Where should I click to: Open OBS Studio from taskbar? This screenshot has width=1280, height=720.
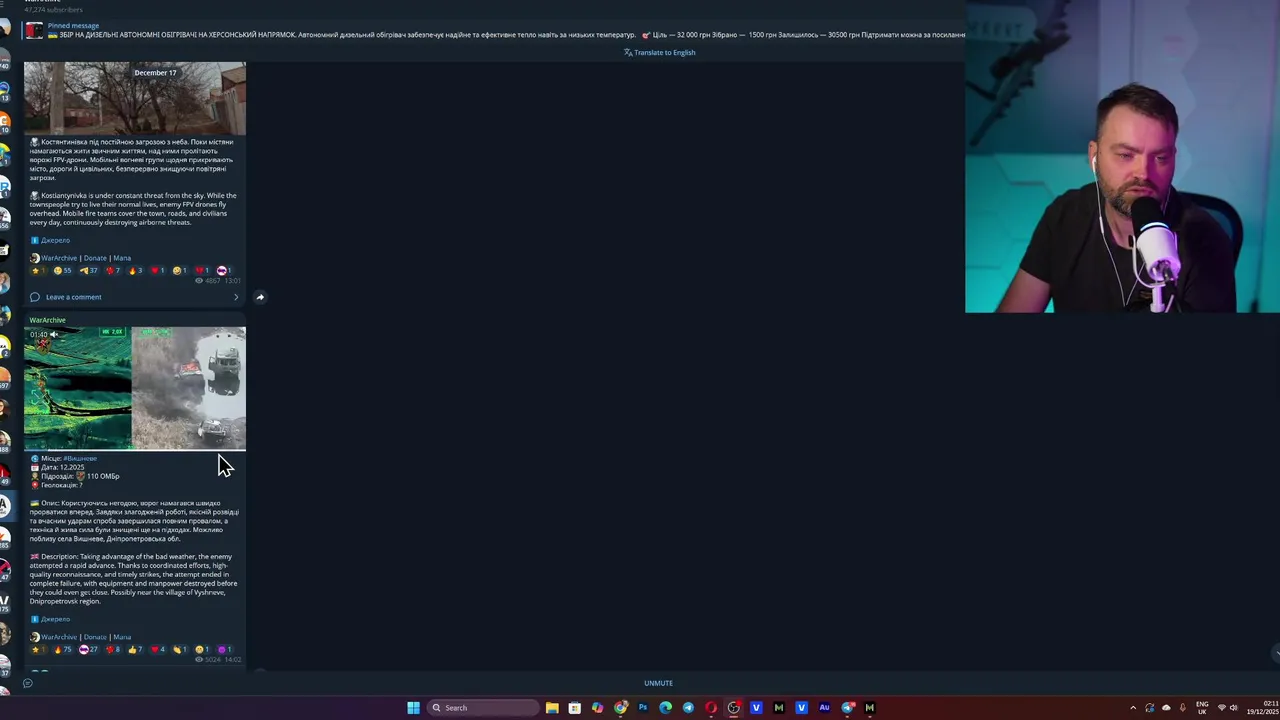(x=734, y=708)
